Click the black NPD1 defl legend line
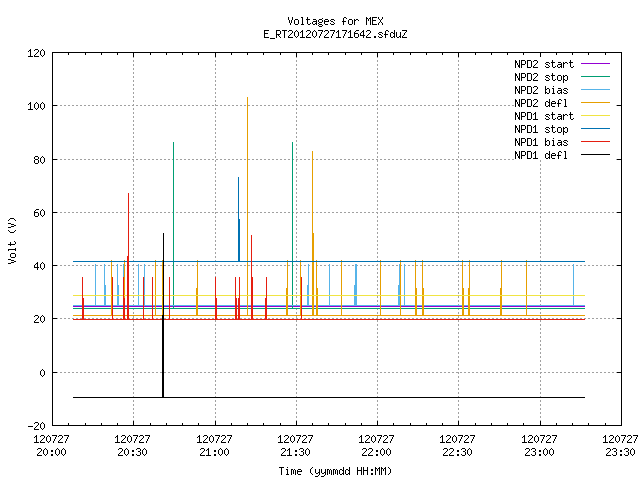The width and height of the screenshot is (640, 480). click(595, 155)
